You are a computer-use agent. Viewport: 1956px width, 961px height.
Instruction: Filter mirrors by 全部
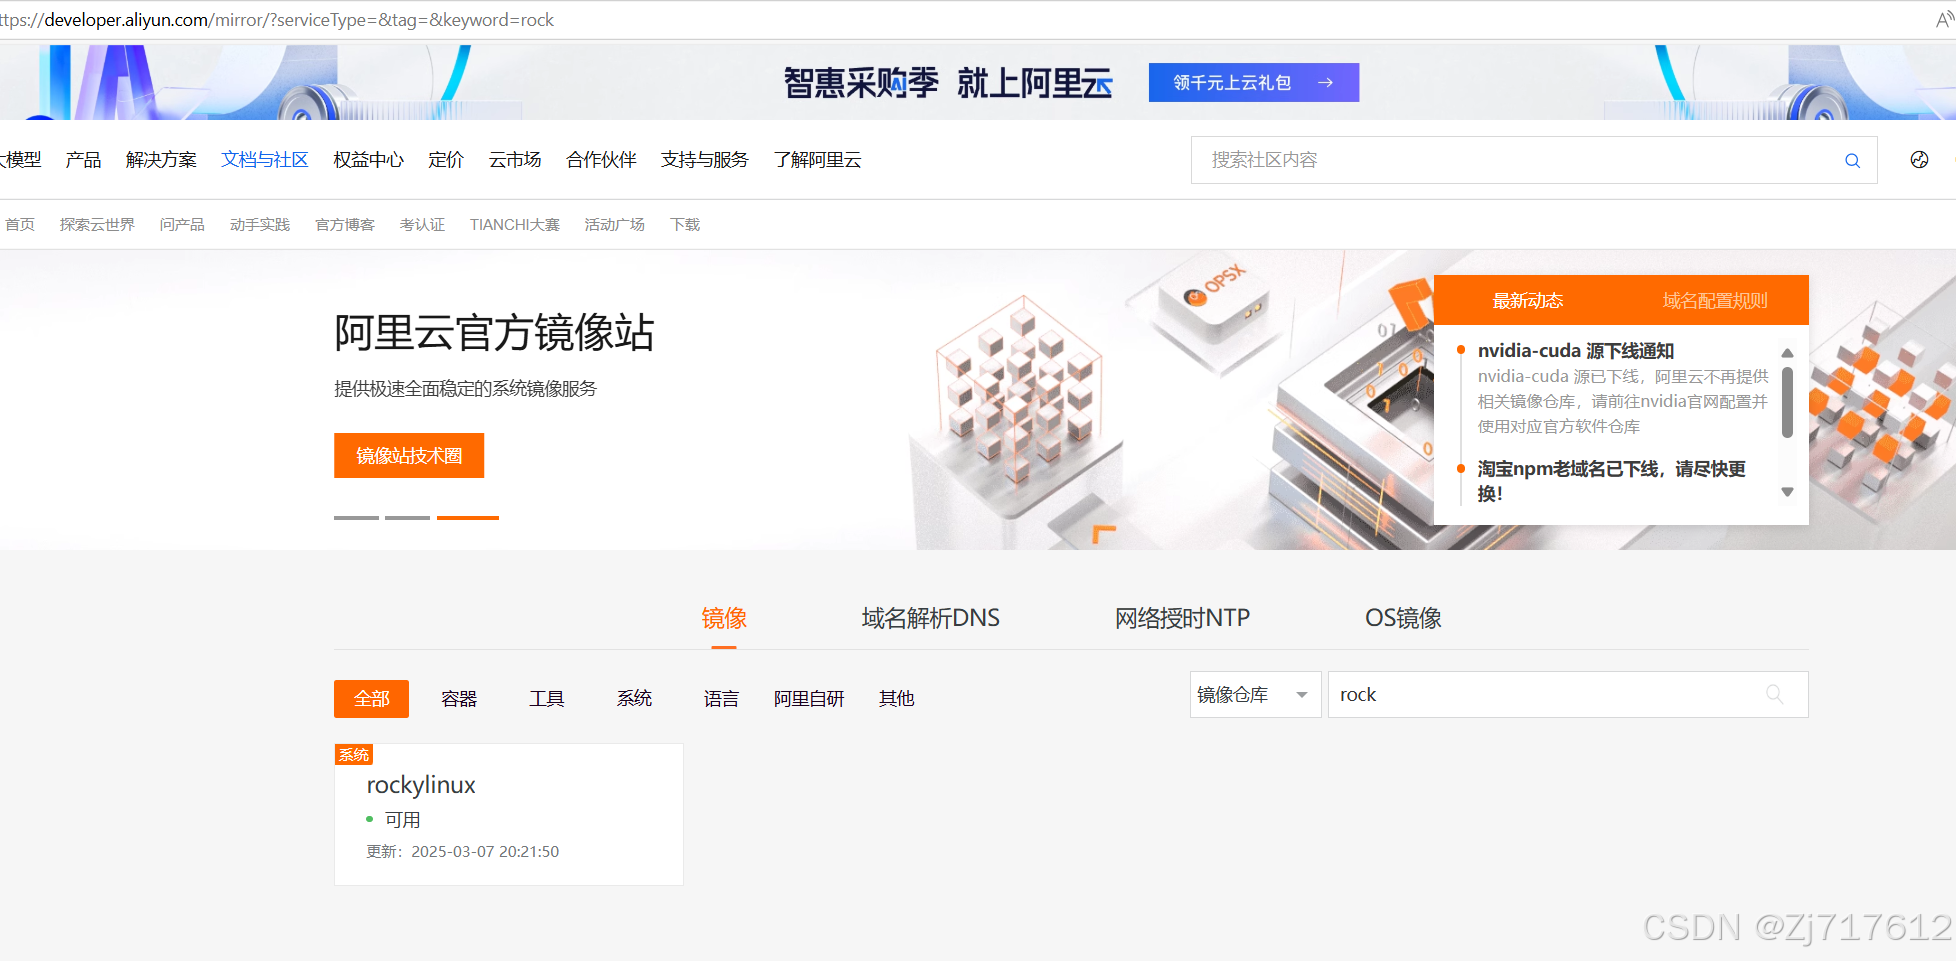click(371, 698)
